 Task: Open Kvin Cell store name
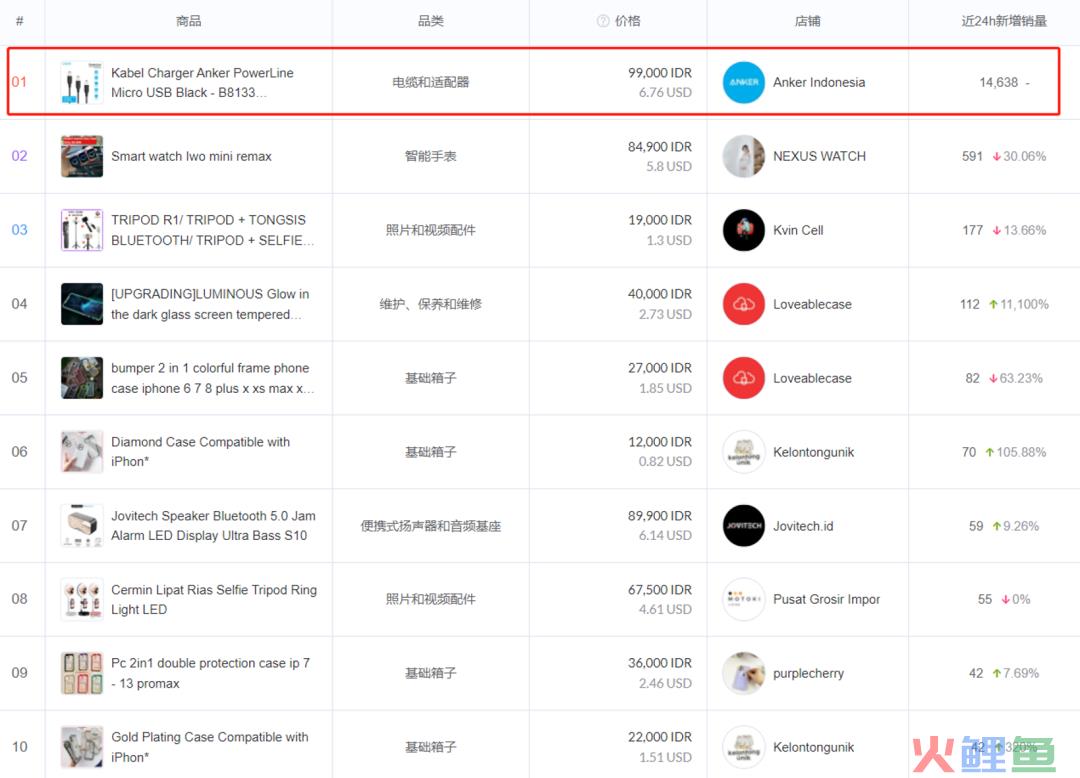(798, 230)
